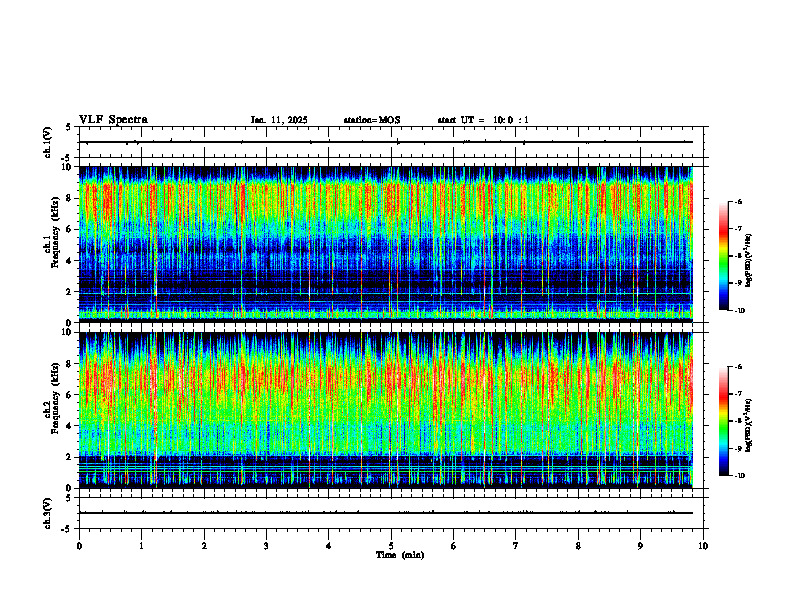The height and width of the screenshot is (612, 792).
Task: Click time axis tick label "0"
Action: click(x=79, y=546)
